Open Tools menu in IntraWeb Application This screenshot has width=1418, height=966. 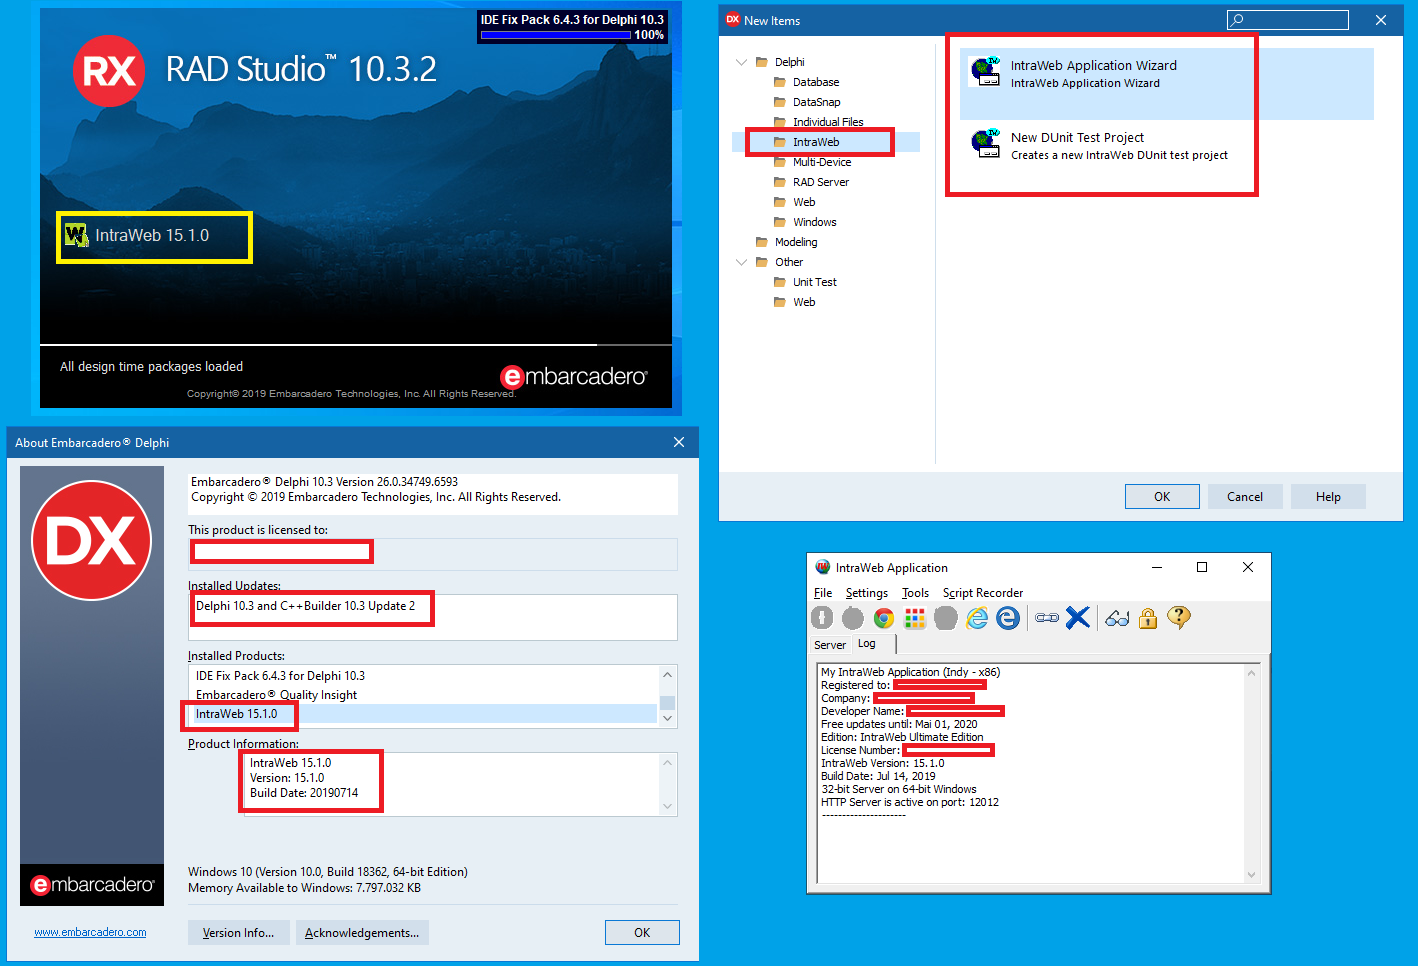click(915, 593)
